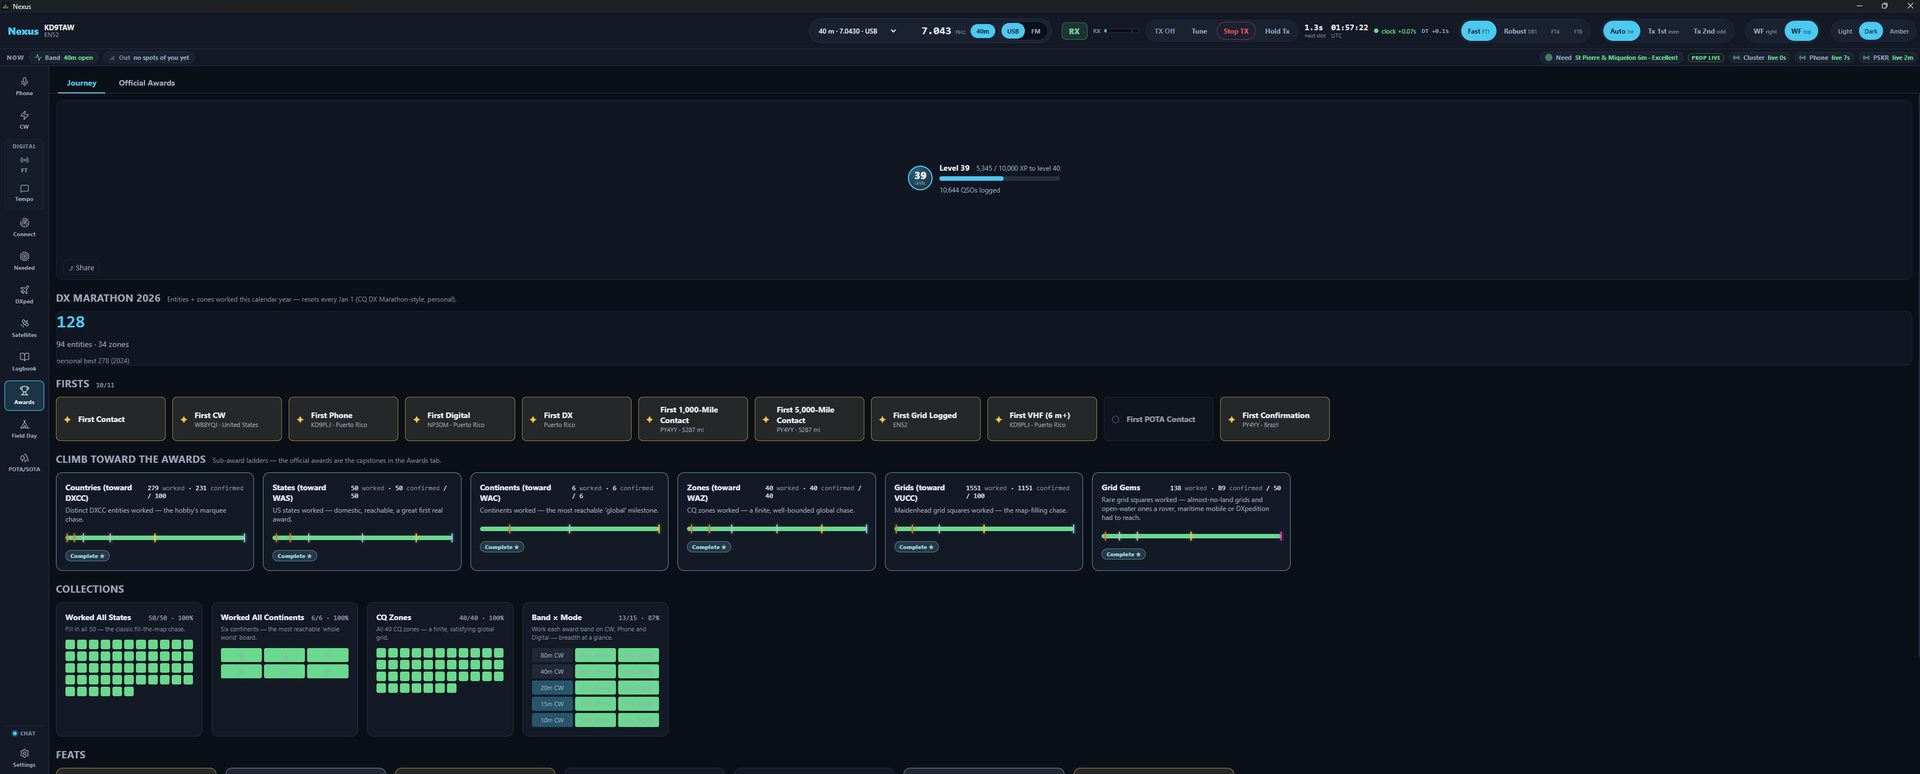Open the Tempo digital mode
Image resolution: width=1920 pixels, height=774 pixels.
pos(24,192)
